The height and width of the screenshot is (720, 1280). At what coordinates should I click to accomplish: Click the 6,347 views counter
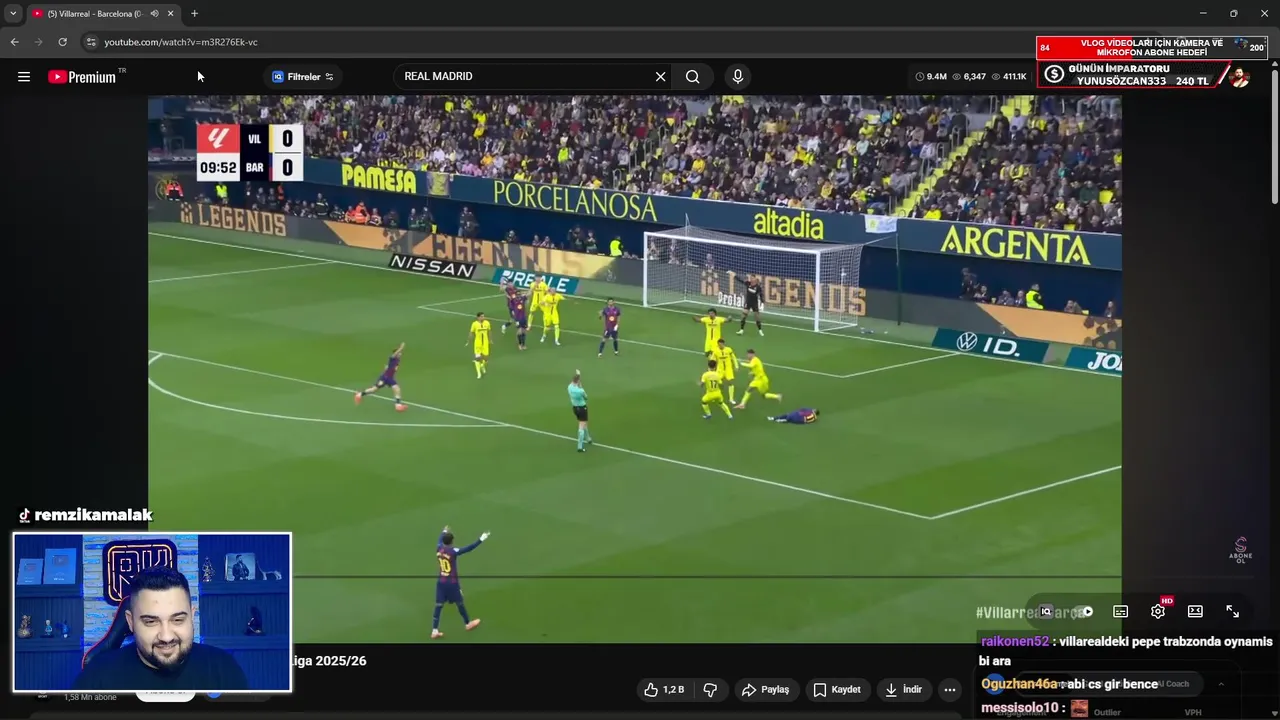[x=969, y=77]
